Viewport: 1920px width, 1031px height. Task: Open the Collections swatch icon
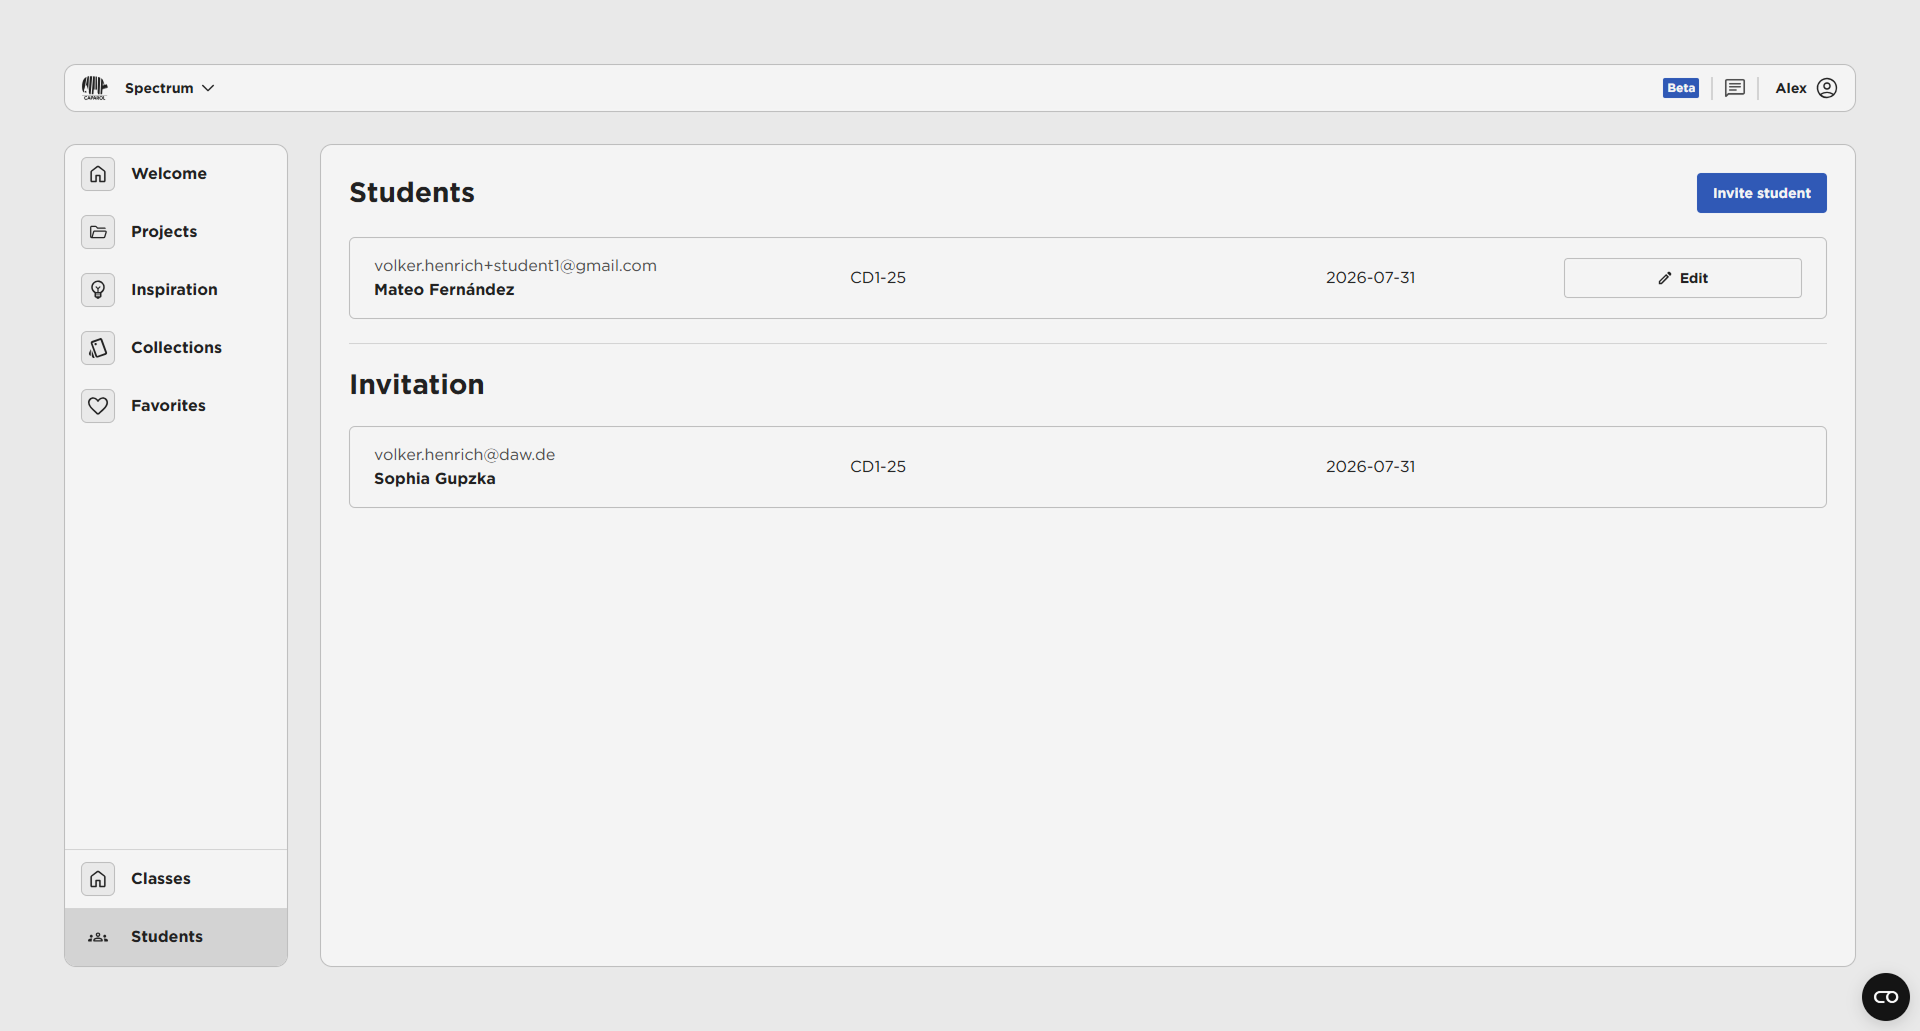click(98, 348)
